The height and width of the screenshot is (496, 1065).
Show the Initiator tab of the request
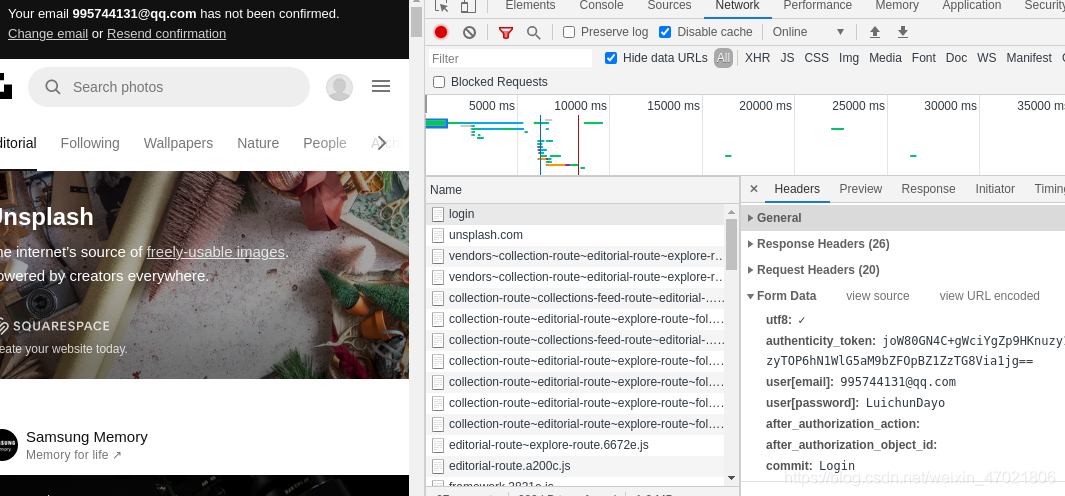995,189
